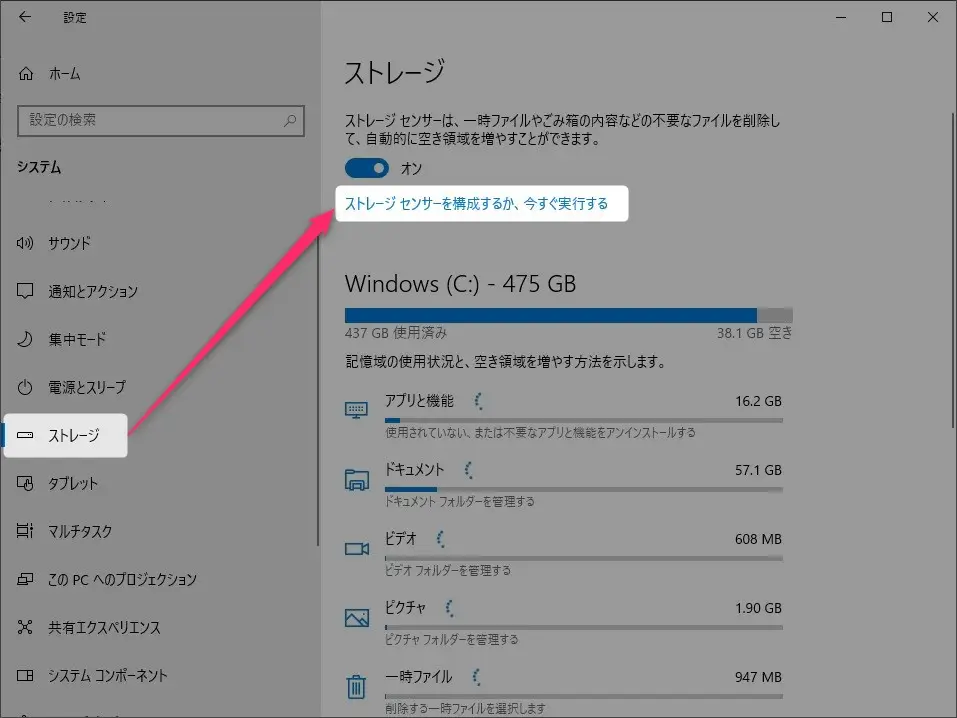957x718 pixels.
Task: Click the システム section heading
Action: [39, 167]
